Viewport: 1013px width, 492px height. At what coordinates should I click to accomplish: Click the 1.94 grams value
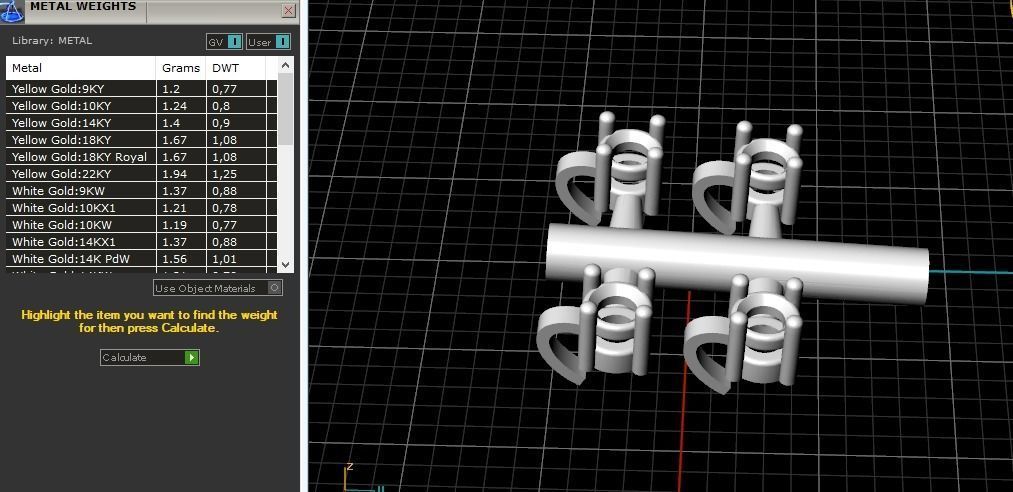(x=174, y=174)
